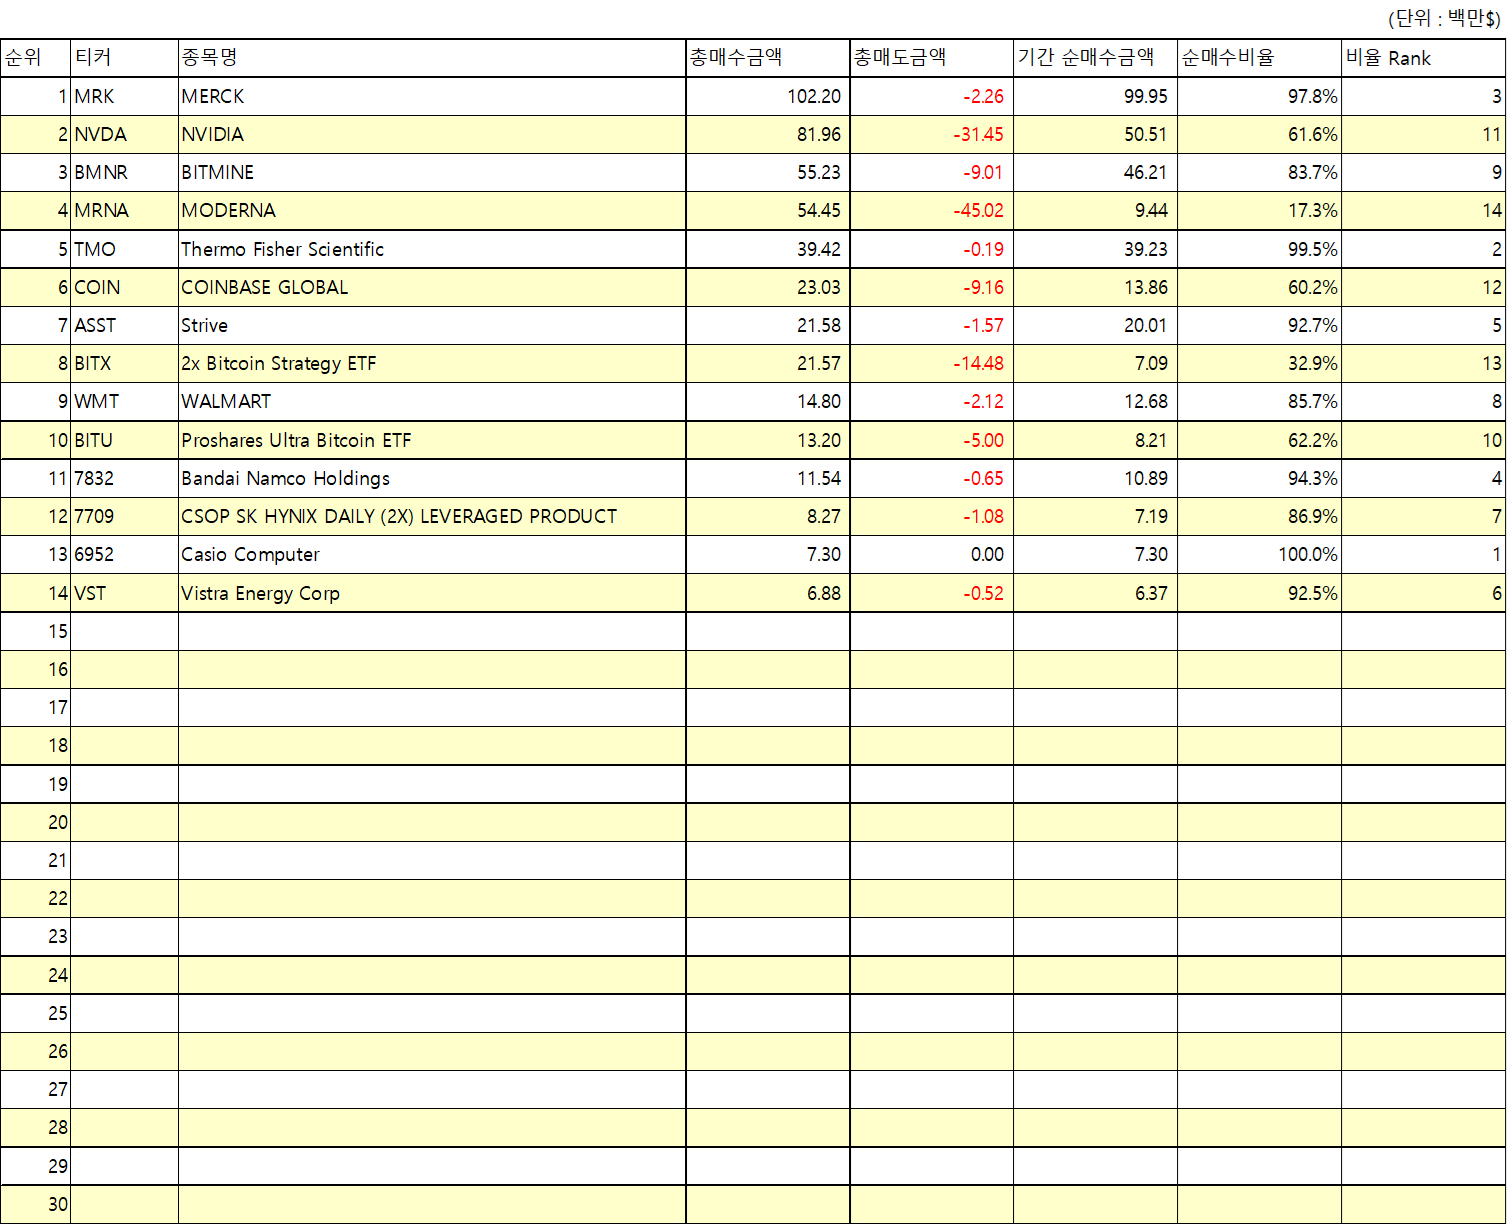The image size is (1507, 1225).
Task: Select the MRNA ticker cell
Action: [x=125, y=211]
